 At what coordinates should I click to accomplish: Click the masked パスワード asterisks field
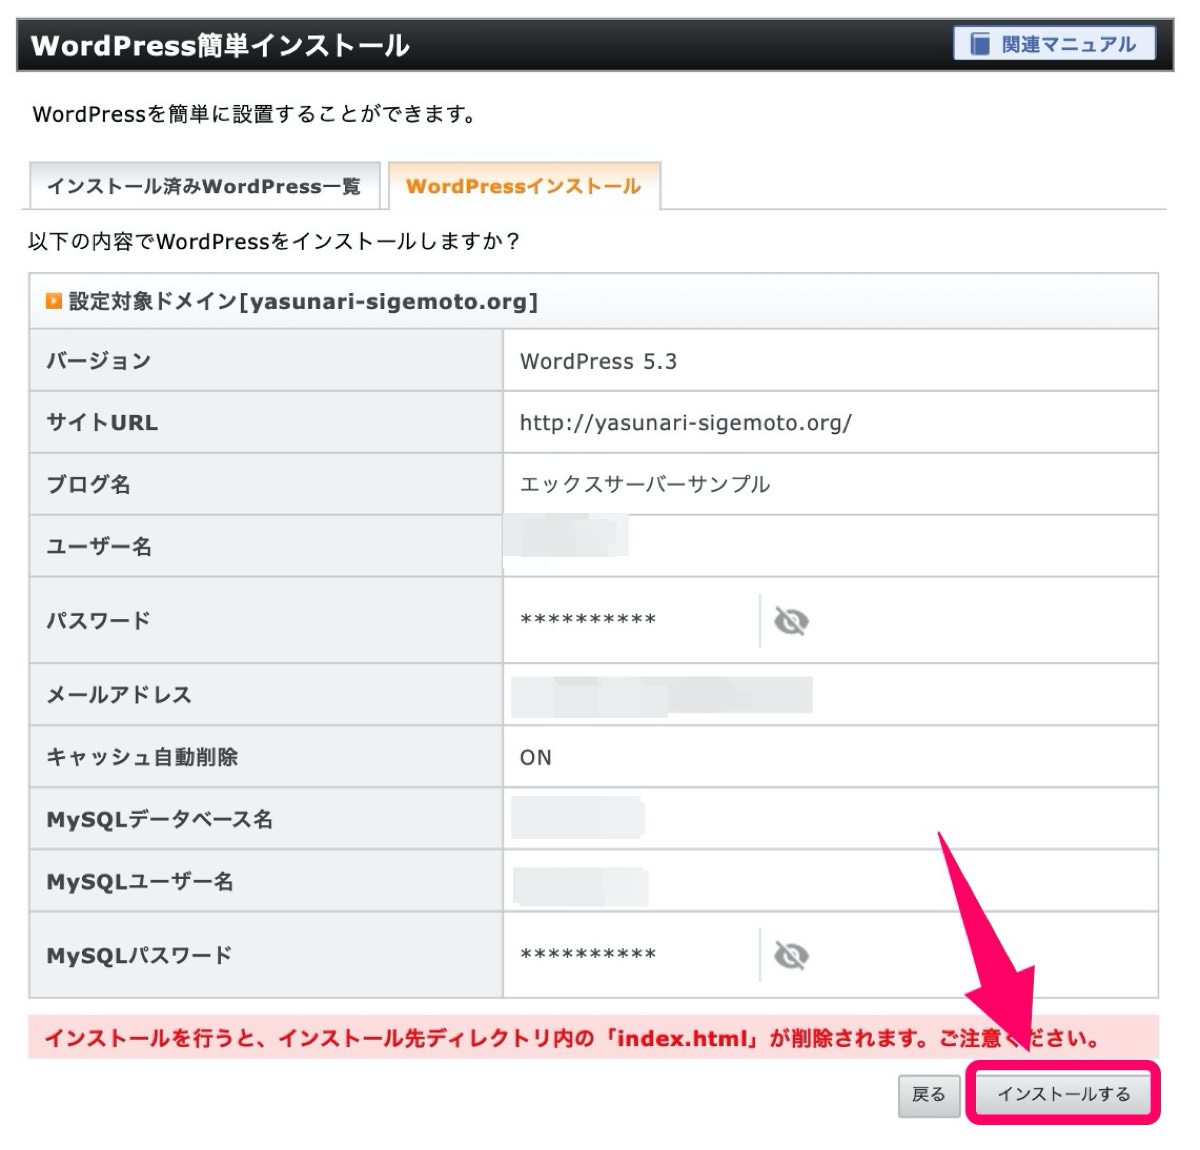(x=588, y=621)
